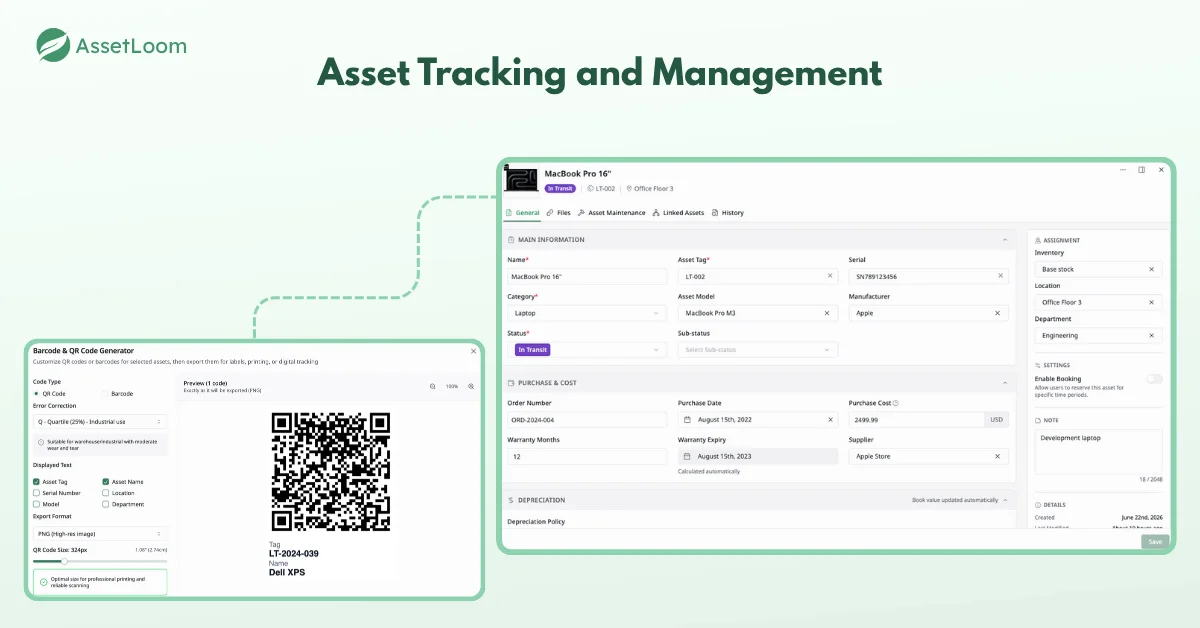The image size is (1200, 628).
Task: Uncheck the Asset Name checkbox
Action: (106, 482)
